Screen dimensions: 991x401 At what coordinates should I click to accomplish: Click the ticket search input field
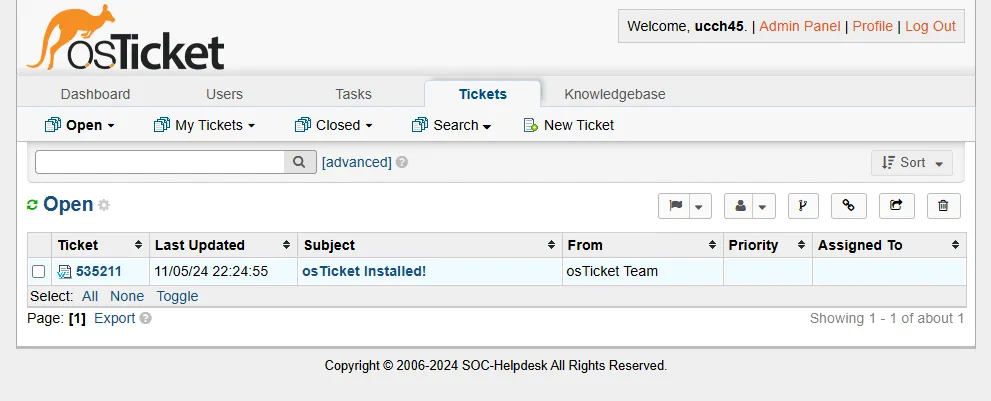coord(160,162)
